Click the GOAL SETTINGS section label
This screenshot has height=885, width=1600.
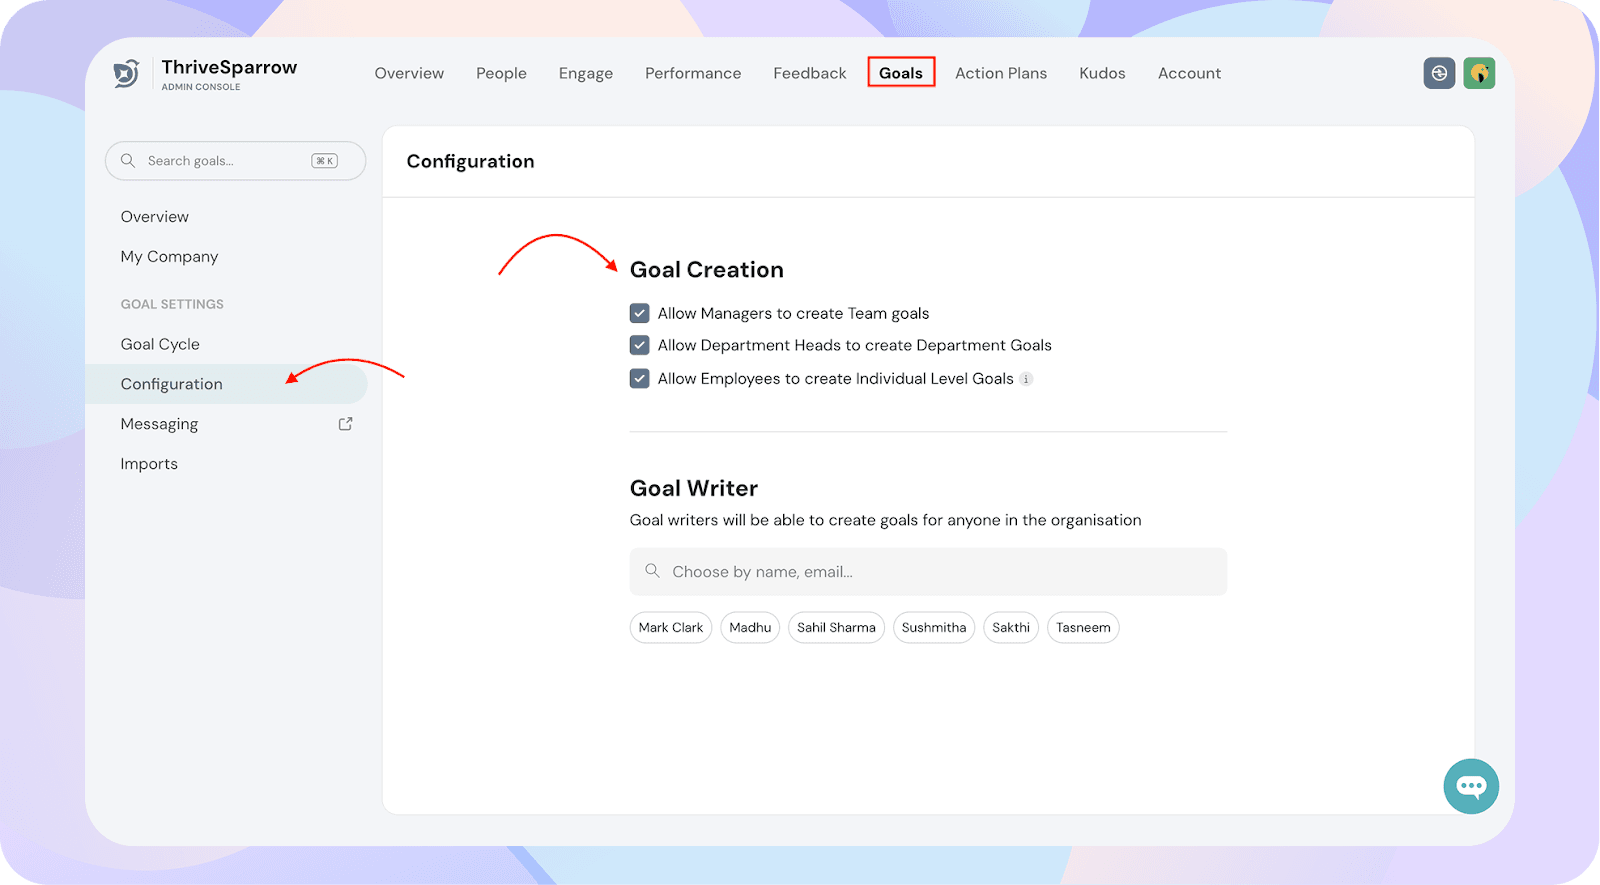coord(172,304)
